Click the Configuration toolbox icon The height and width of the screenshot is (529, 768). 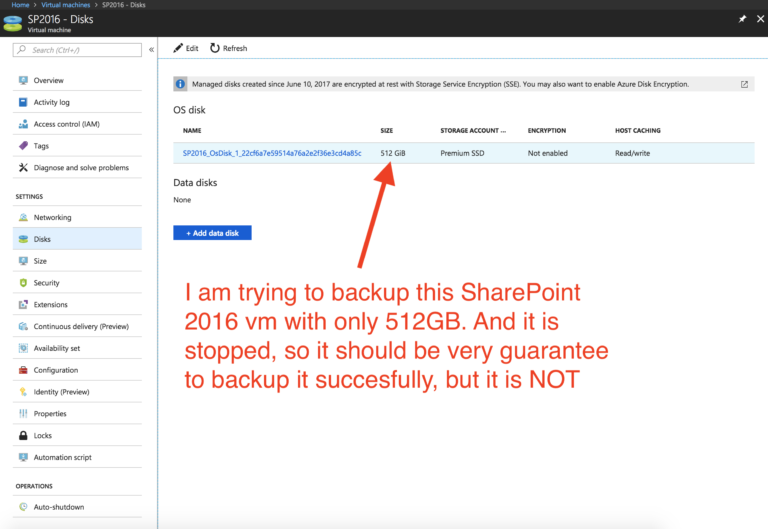[x=23, y=370]
